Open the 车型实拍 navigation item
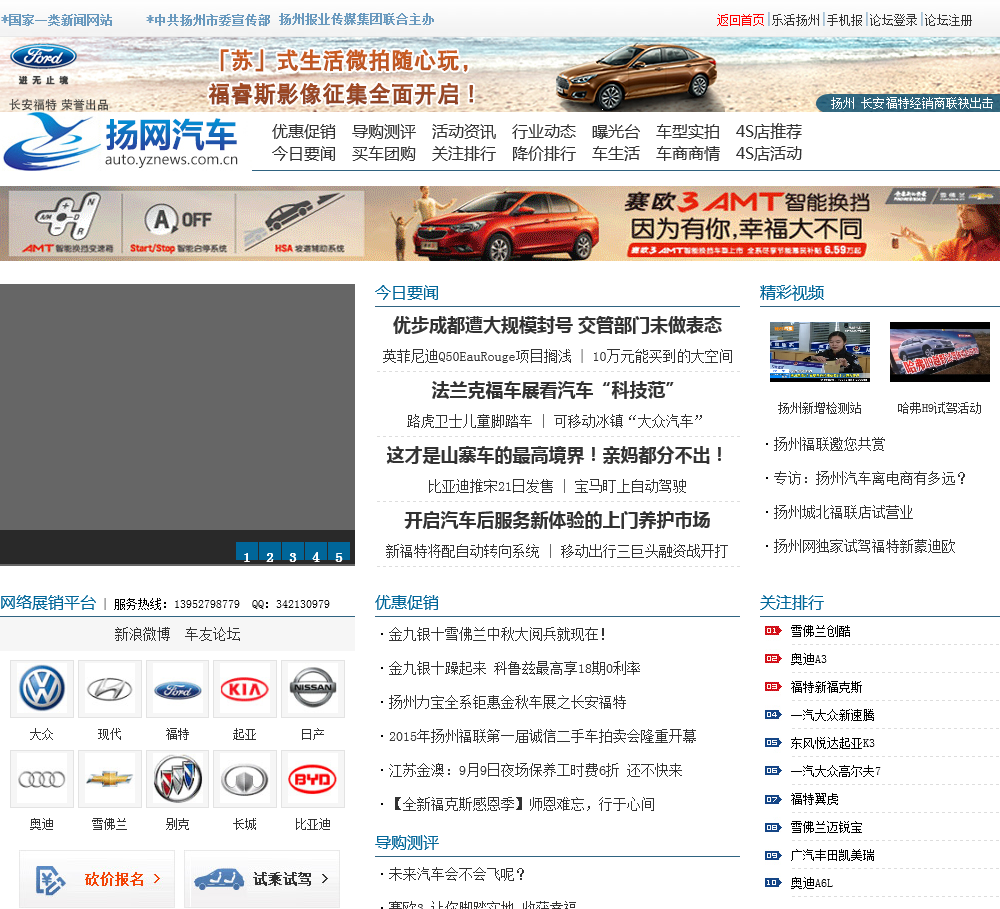Viewport: 1000px width, 909px height. (x=688, y=131)
